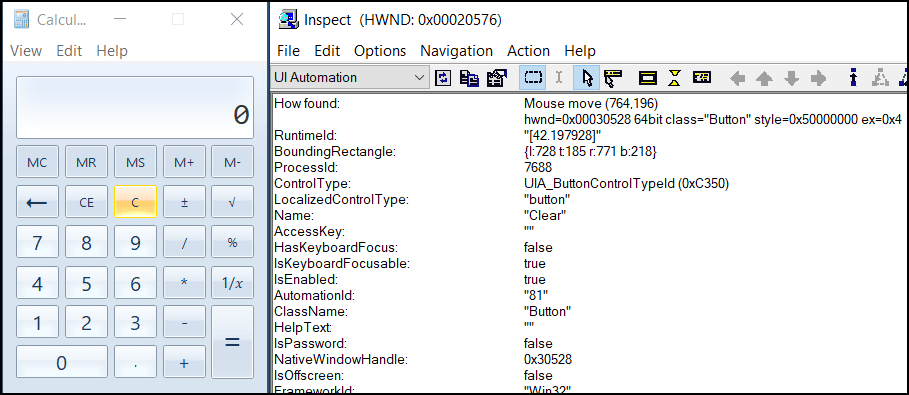This screenshot has width=909, height=395.
Task: Click the yellow rectangle frame icon in toolbar
Action: point(648,78)
